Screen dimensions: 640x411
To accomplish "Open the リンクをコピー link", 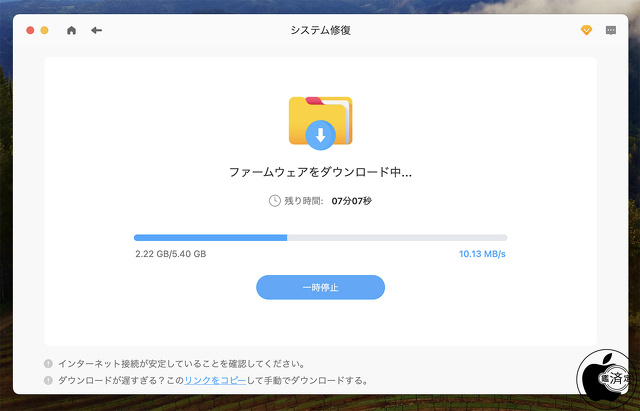I will pos(215,380).
